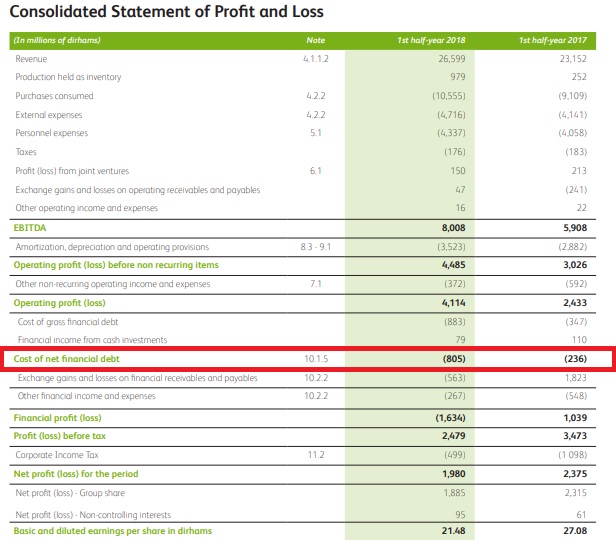Click 'Net profit (loss) for the period' label
The width and height of the screenshot is (616, 540).
tap(76, 474)
